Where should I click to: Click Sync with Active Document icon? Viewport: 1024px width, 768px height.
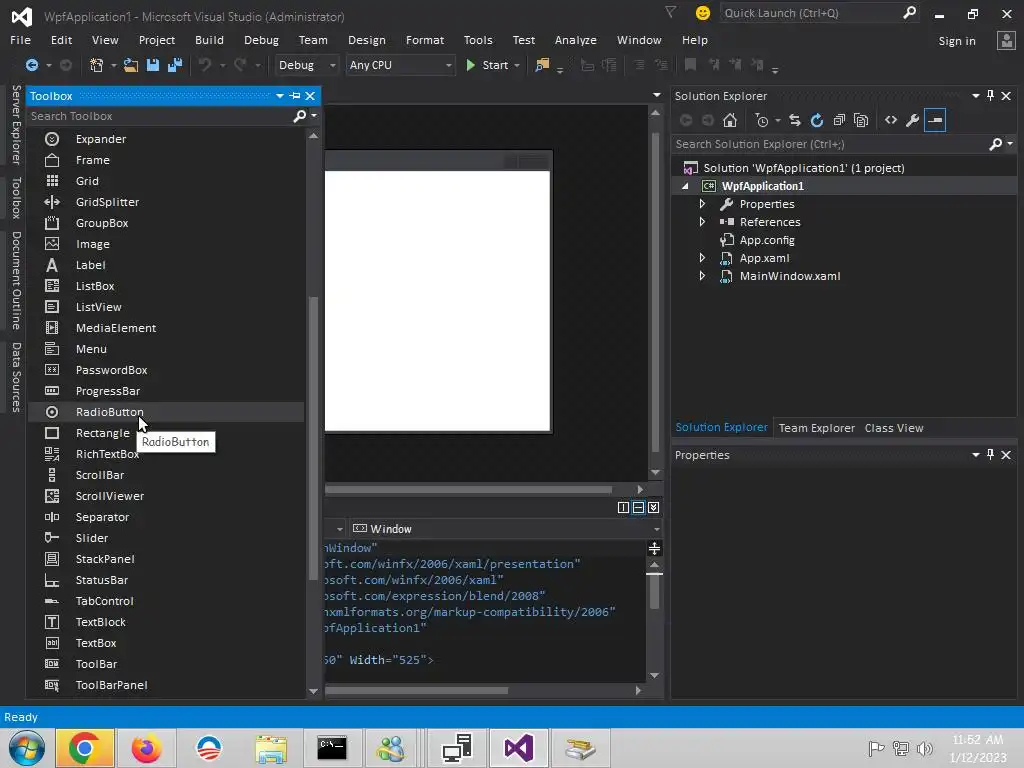[795, 120]
